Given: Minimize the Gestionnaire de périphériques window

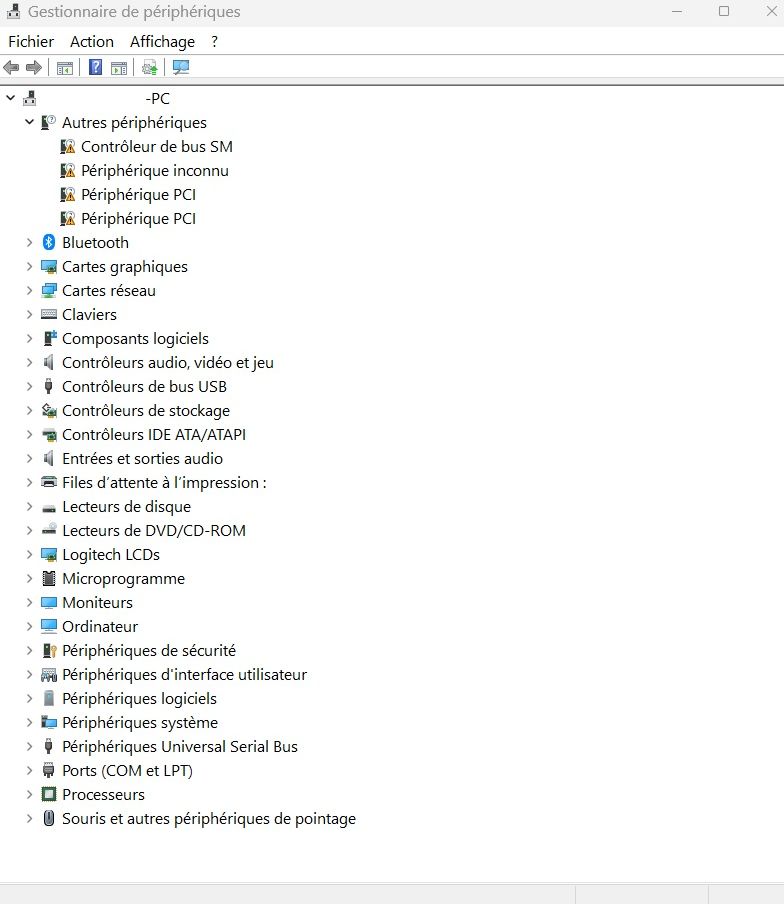Looking at the screenshot, I should tap(677, 11).
